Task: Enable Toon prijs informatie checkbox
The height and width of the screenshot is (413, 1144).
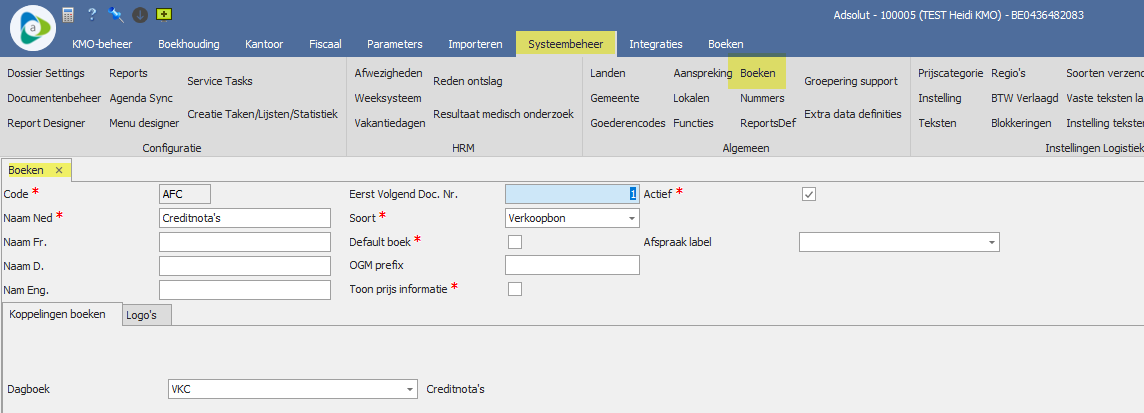Action: [x=515, y=289]
